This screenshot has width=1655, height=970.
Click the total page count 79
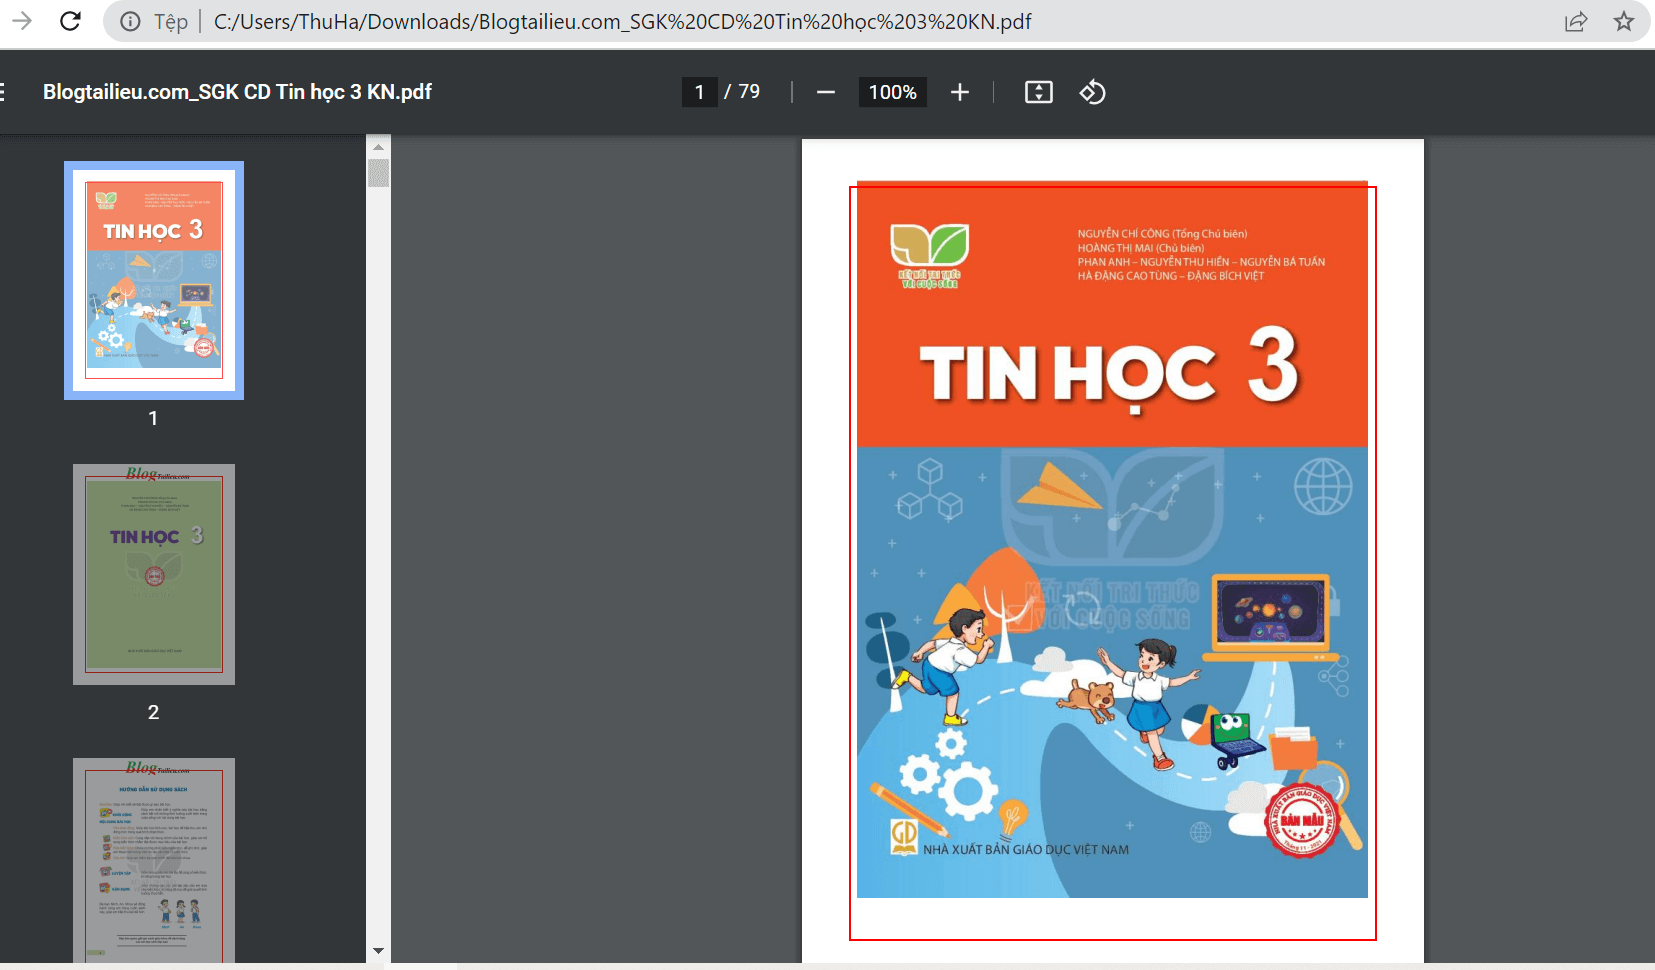pos(749,92)
